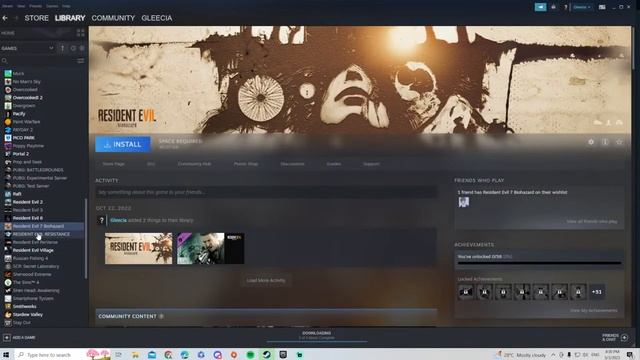View My Achievements link
640x360 pixels.
click(x=593, y=311)
